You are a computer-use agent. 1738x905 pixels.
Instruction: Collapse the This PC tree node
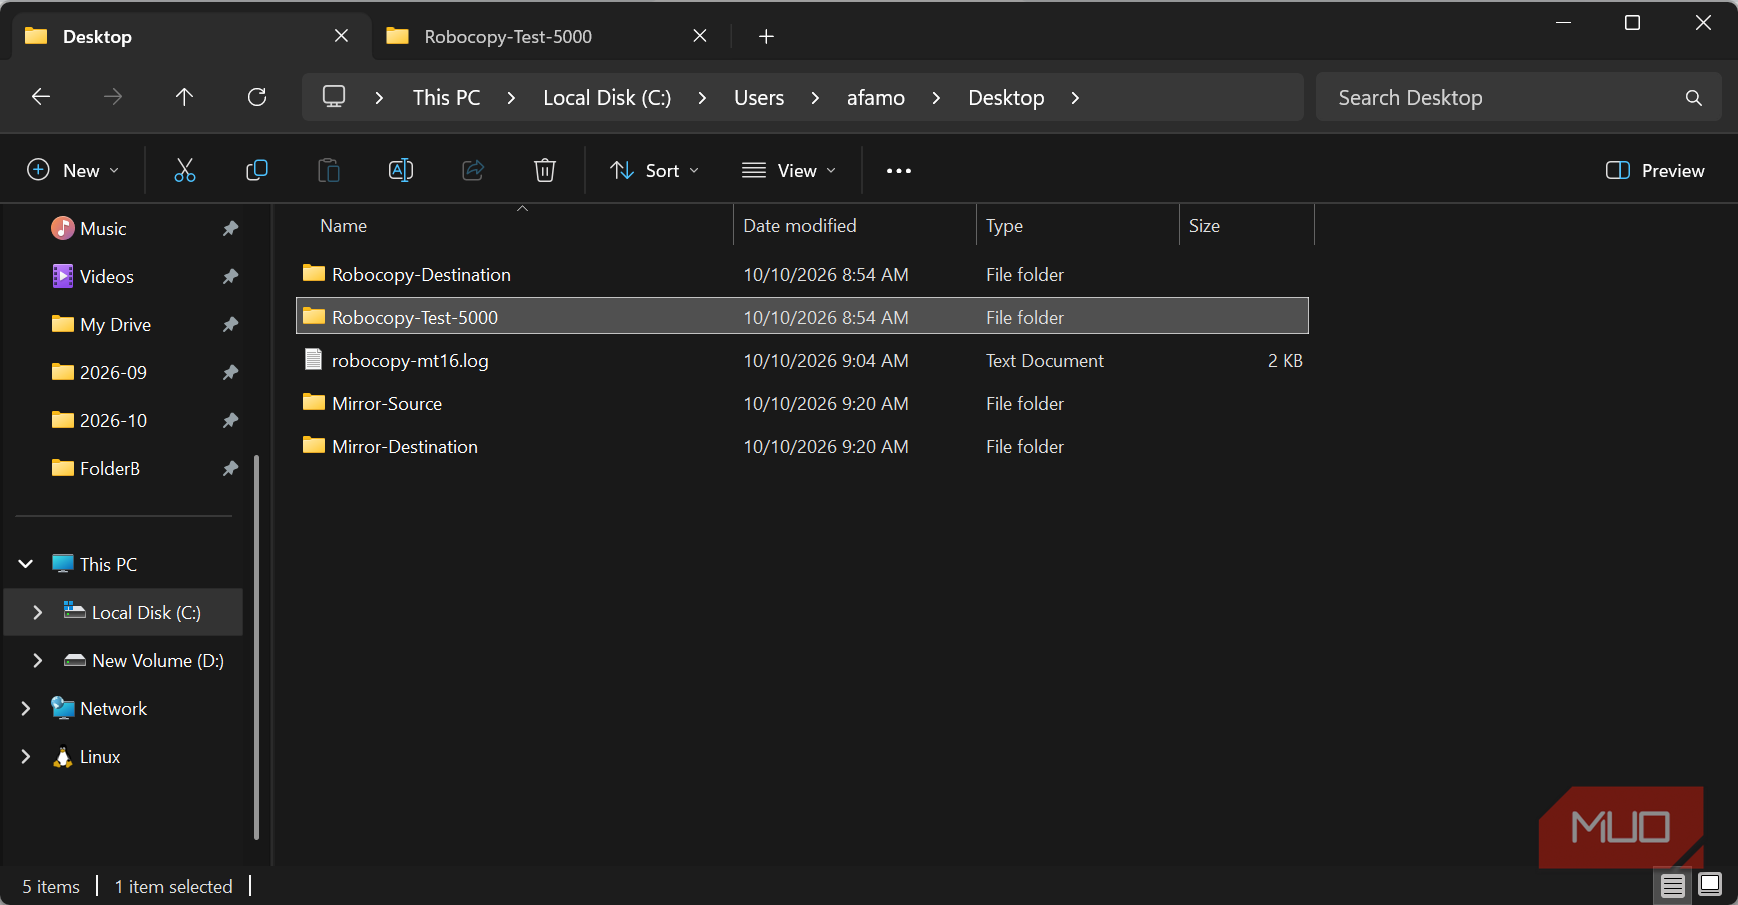[x=26, y=564]
